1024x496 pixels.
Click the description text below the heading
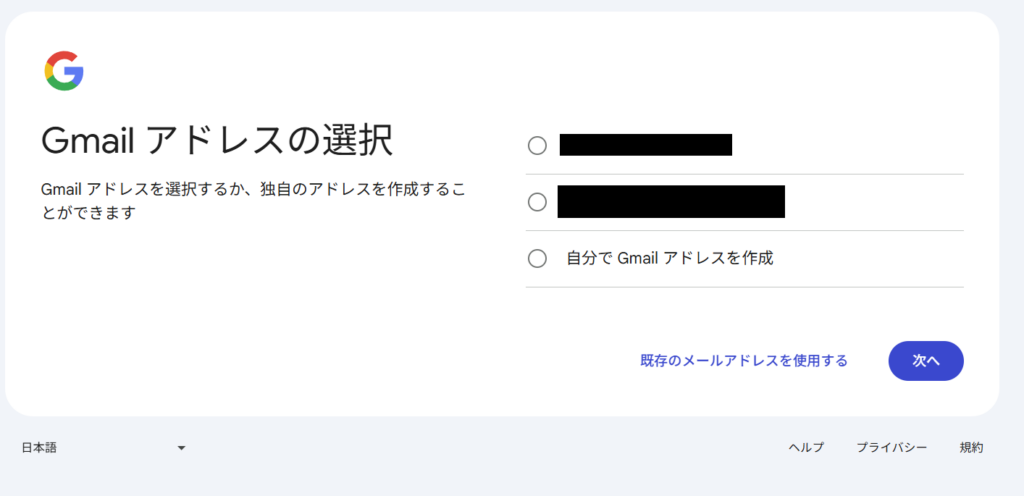pos(253,201)
